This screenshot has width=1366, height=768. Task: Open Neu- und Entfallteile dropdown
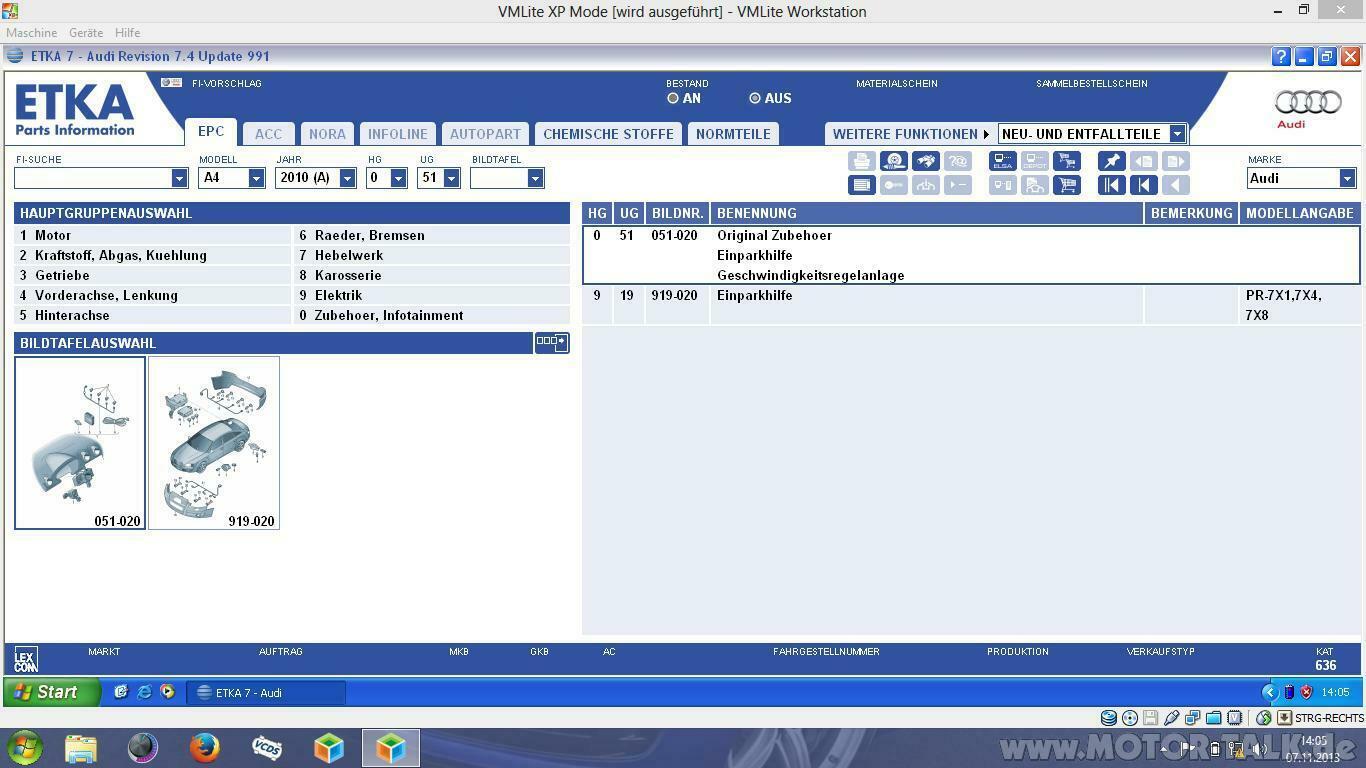[x=1177, y=134]
